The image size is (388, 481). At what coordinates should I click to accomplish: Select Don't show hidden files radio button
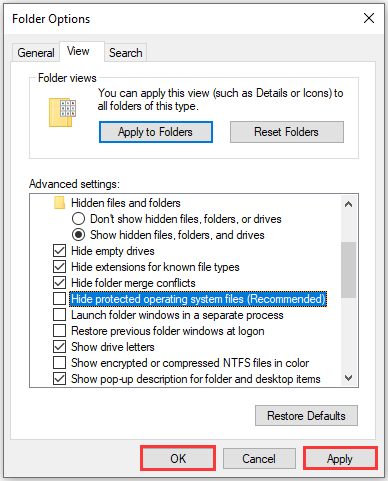pyautogui.click(x=78, y=219)
